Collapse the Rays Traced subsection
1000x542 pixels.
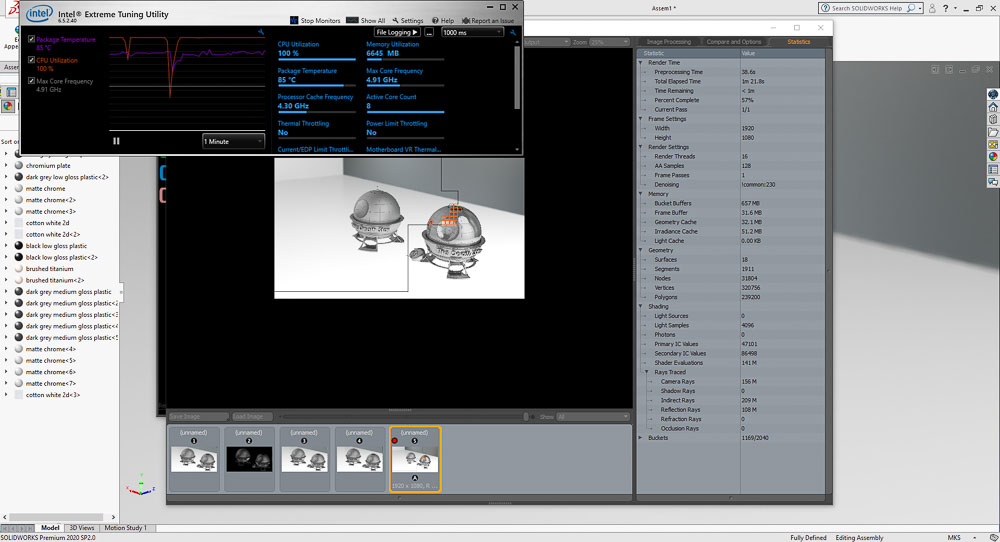pos(646,372)
